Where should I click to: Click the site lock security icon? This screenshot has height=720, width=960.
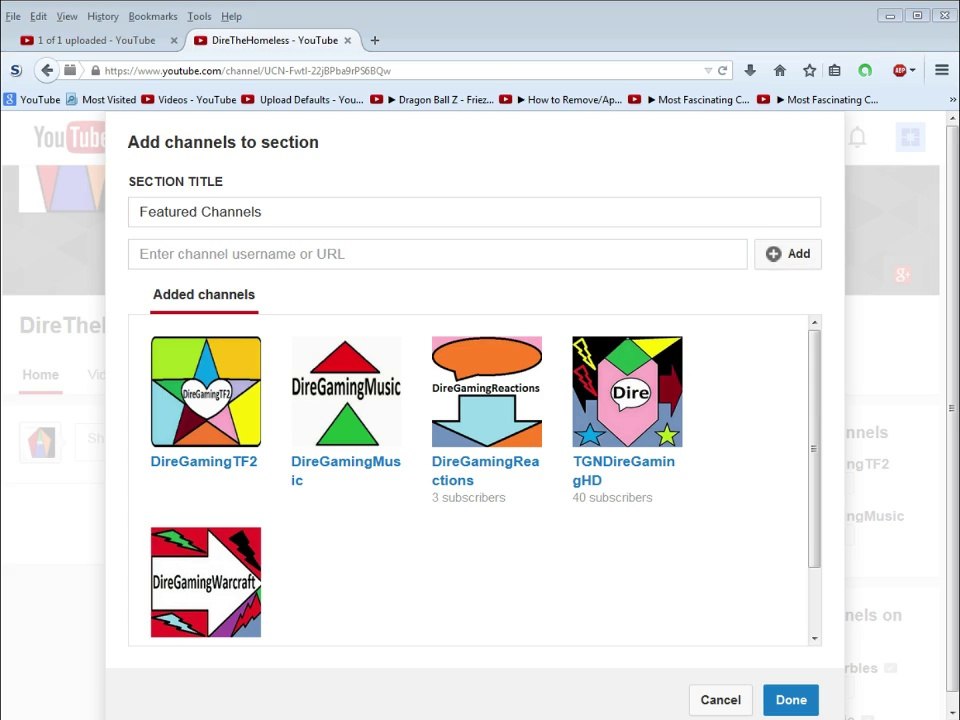coord(95,70)
